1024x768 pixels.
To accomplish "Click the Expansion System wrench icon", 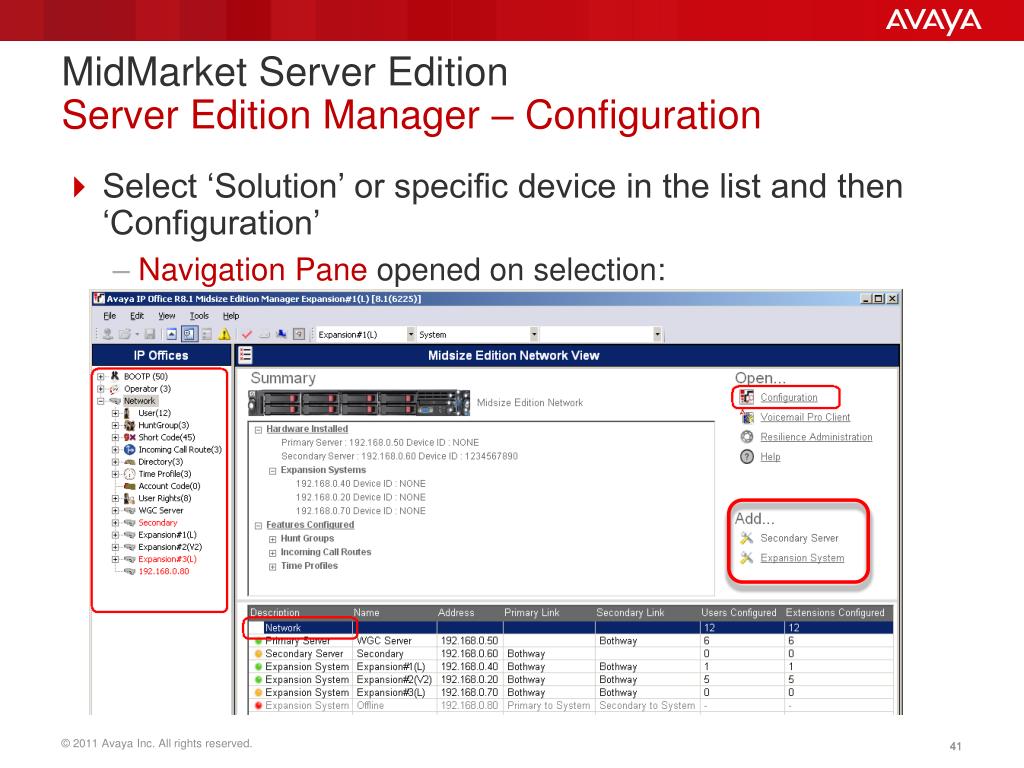I will [x=747, y=558].
